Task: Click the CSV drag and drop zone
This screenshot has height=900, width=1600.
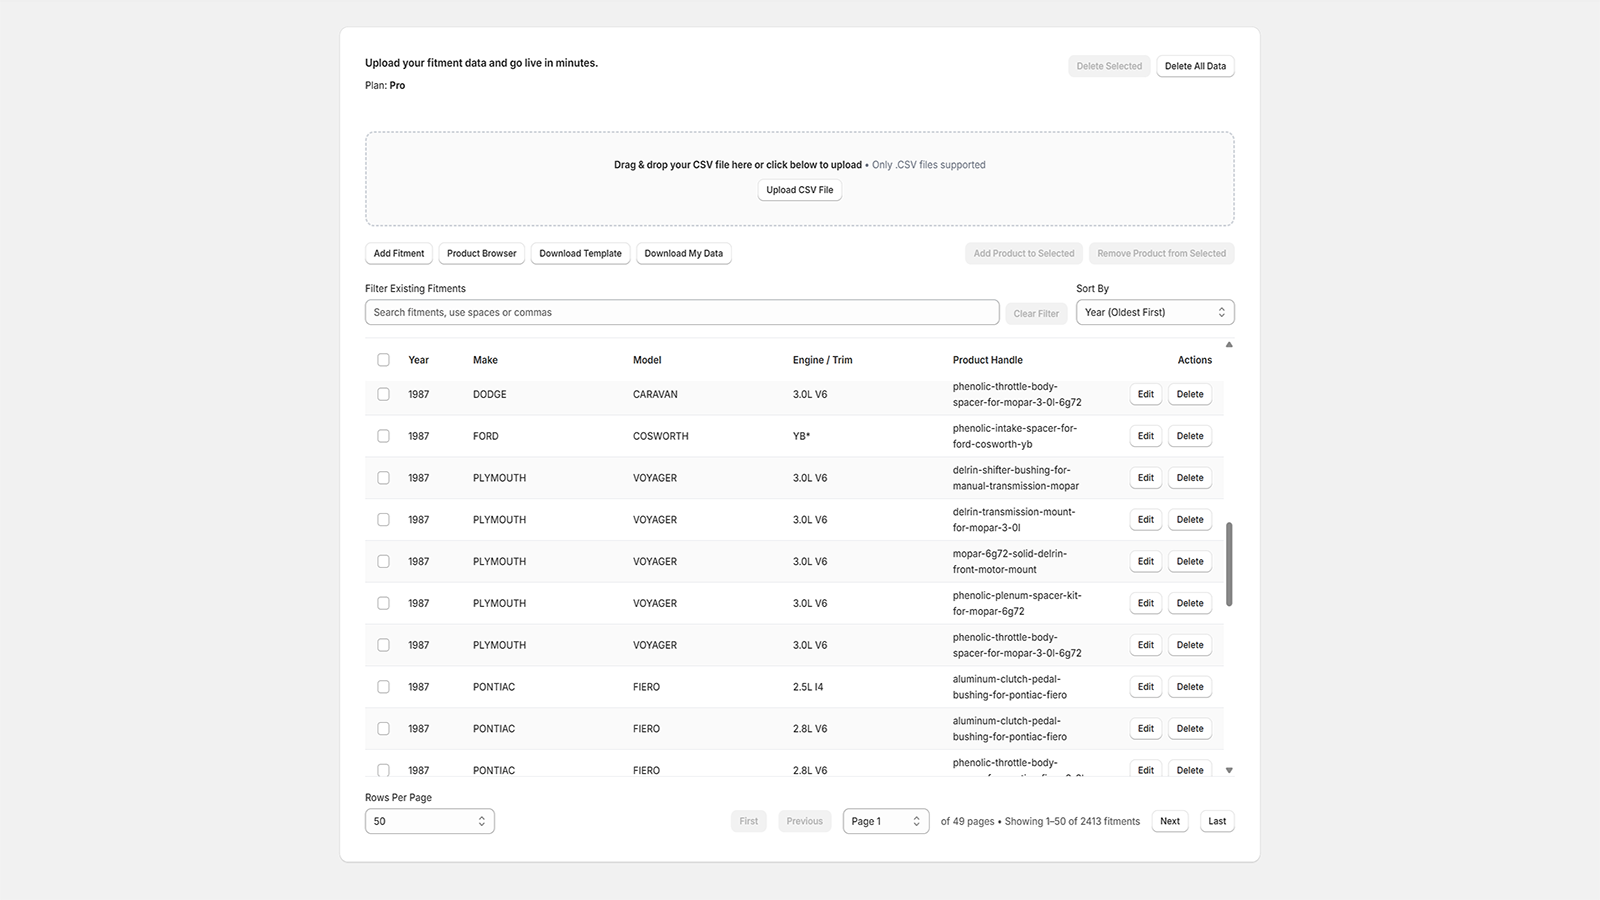Action: [x=800, y=179]
